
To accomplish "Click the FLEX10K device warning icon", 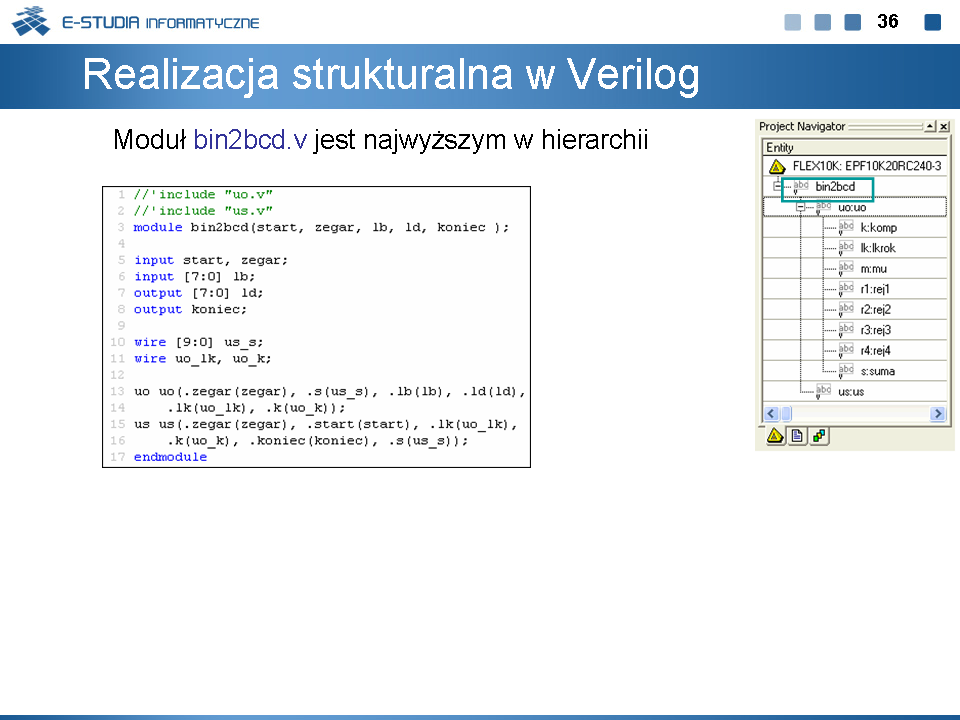I will 776,166.
